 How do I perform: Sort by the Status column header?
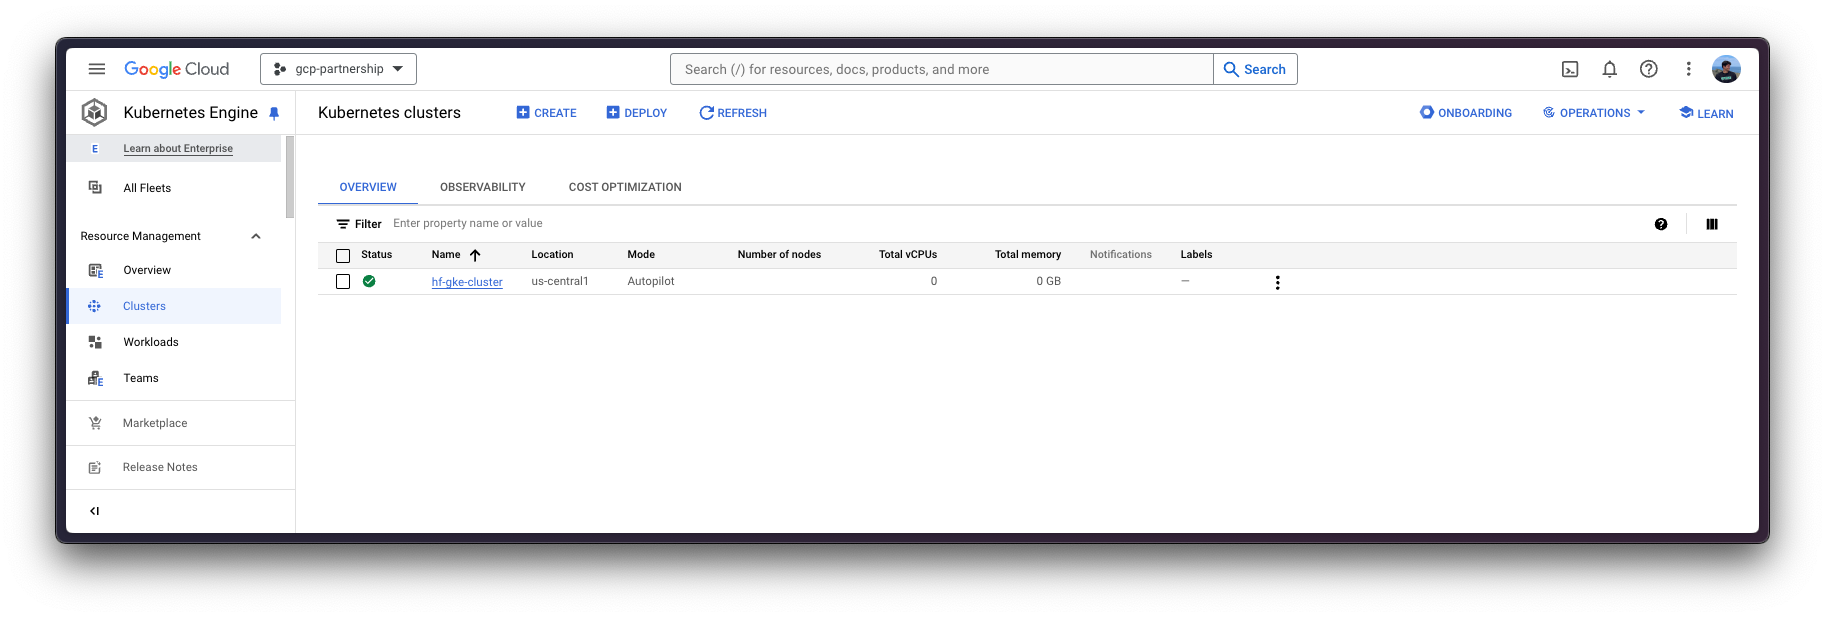point(377,255)
